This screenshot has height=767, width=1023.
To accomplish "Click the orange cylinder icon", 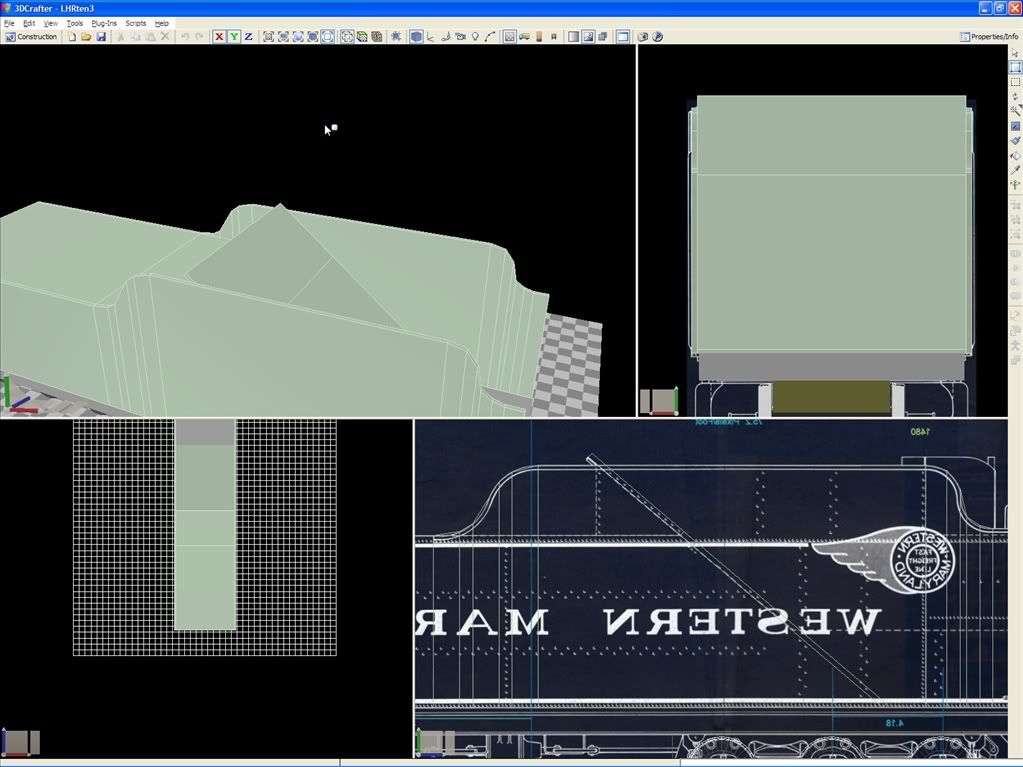I will point(539,37).
